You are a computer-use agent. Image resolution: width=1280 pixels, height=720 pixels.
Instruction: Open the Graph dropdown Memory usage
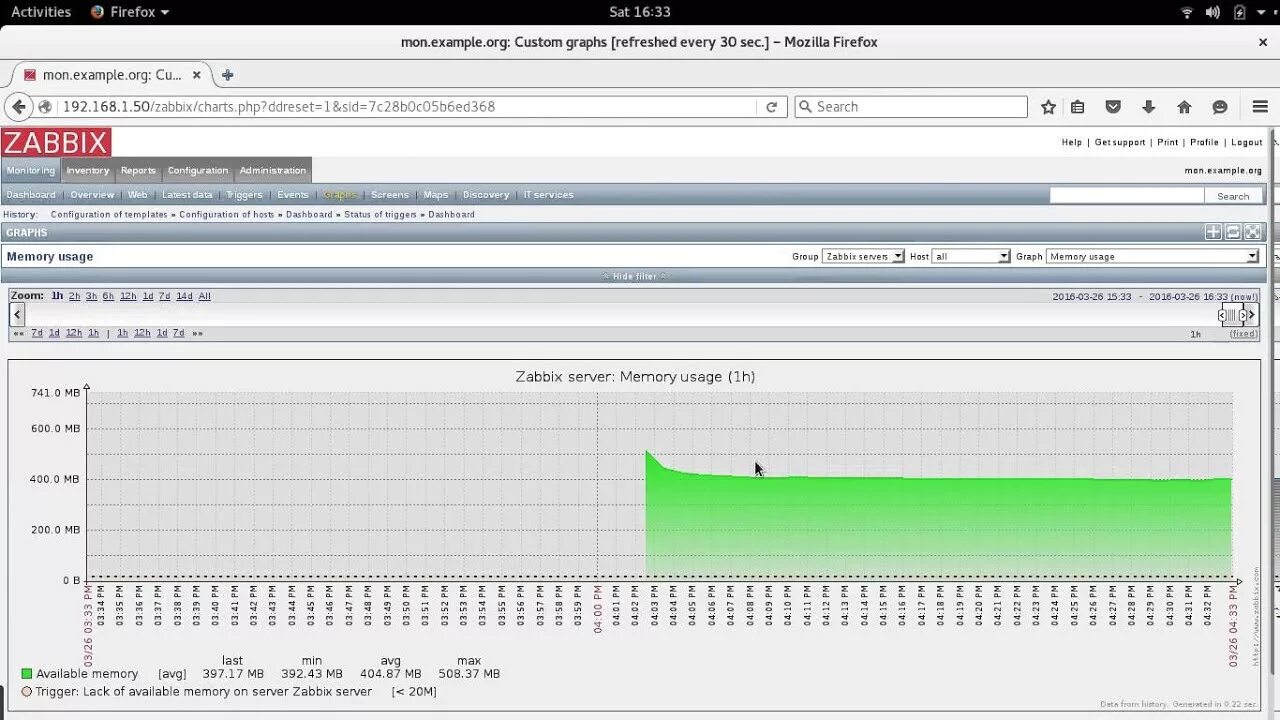tap(1152, 256)
